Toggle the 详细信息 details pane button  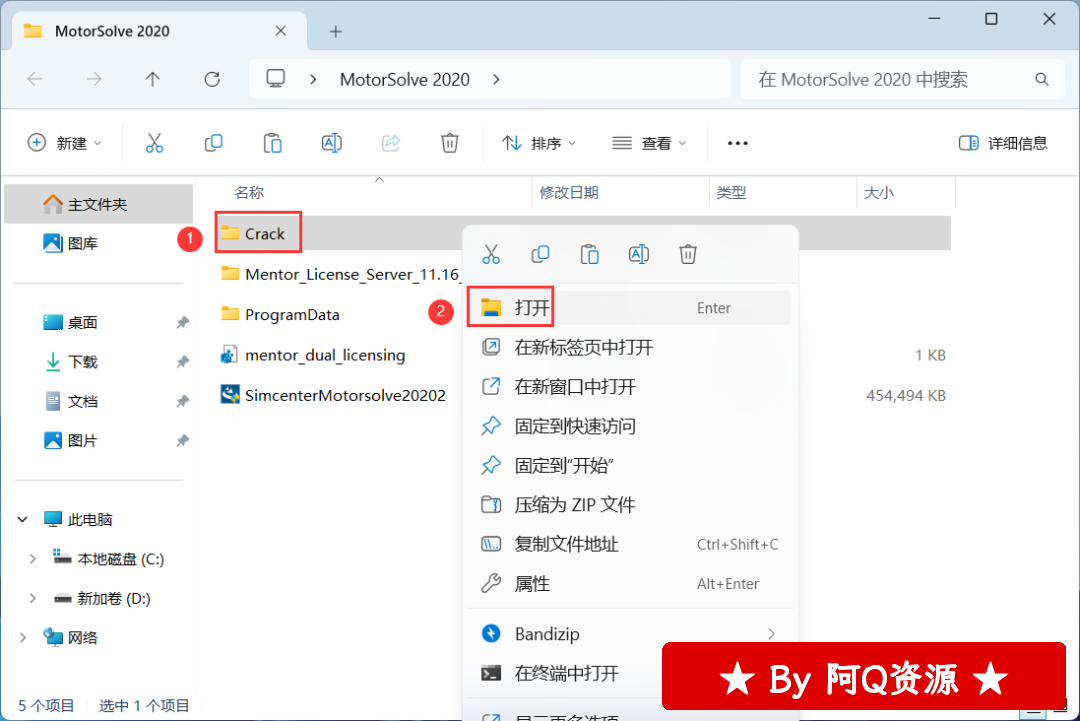(1004, 143)
